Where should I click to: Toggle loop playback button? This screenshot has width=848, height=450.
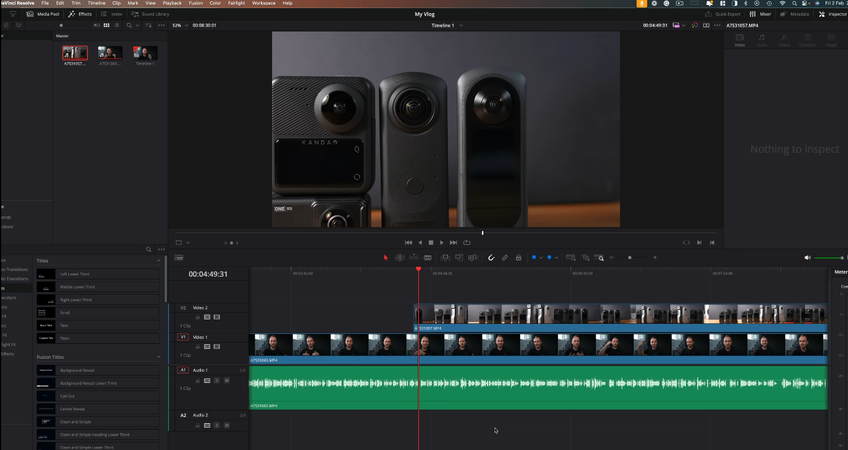point(466,243)
